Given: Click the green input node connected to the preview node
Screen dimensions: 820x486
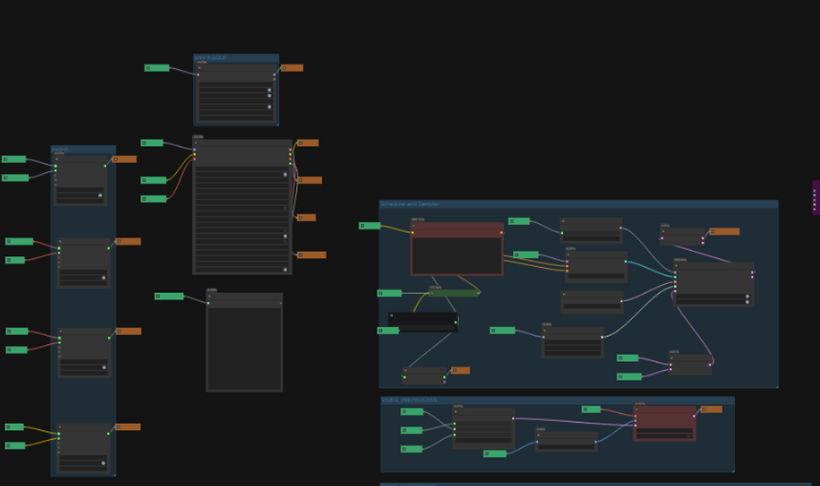Looking at the screenshot, I should click(x=169, y=296).
